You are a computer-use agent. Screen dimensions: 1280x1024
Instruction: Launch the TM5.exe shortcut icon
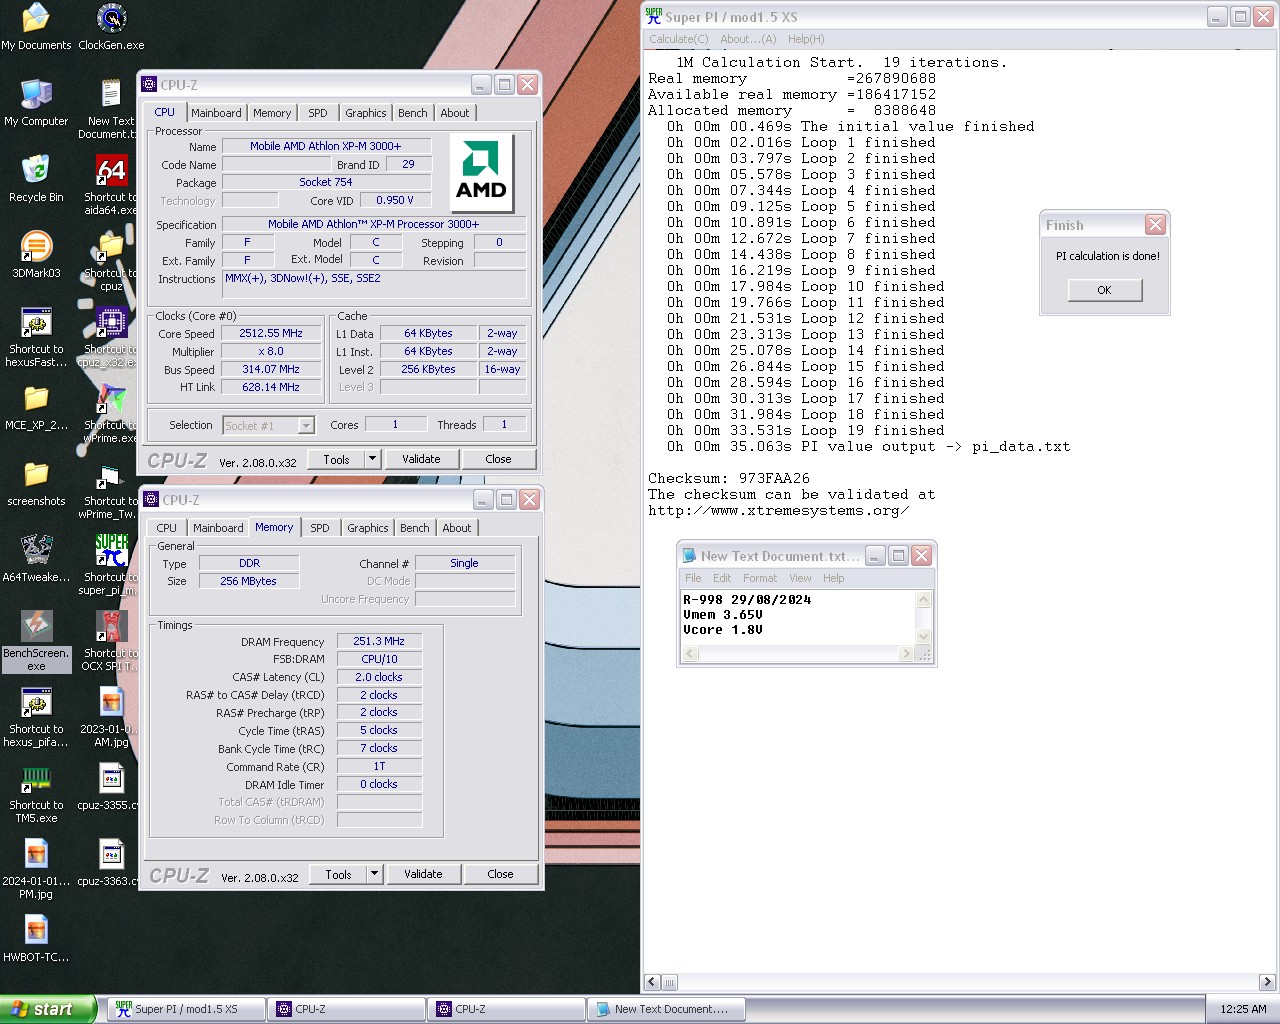coord(36,792)
